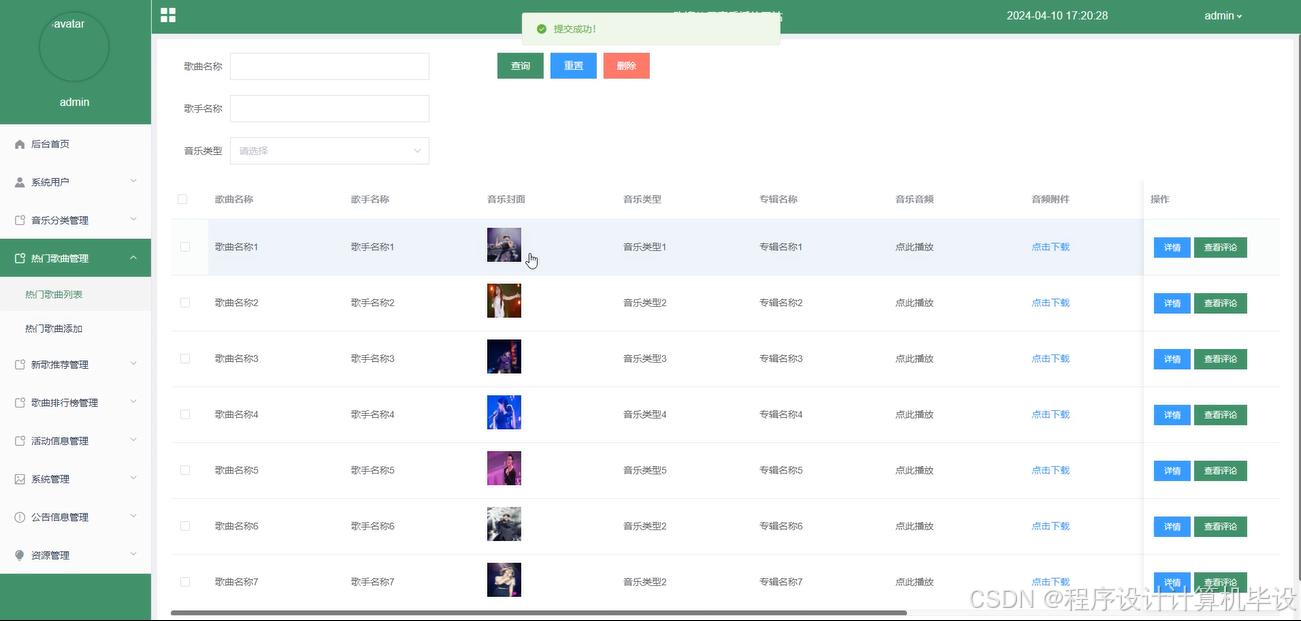Expand 资源管理 menu chevron
This screenshot has height=621, width=1301.
(134, 555)
